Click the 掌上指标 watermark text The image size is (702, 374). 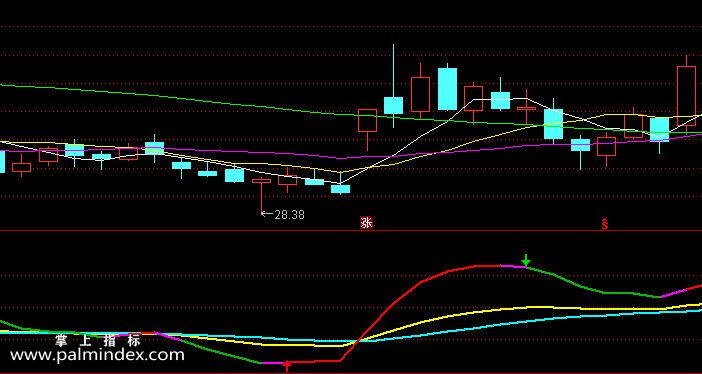click(x=98, y=340)
